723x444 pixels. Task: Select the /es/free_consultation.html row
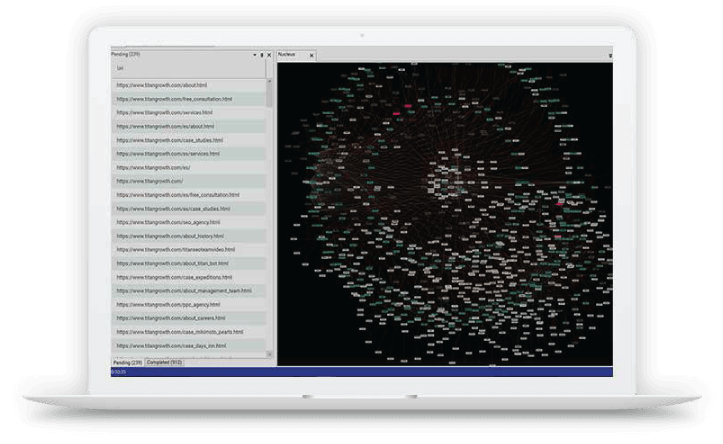point(188,195)
